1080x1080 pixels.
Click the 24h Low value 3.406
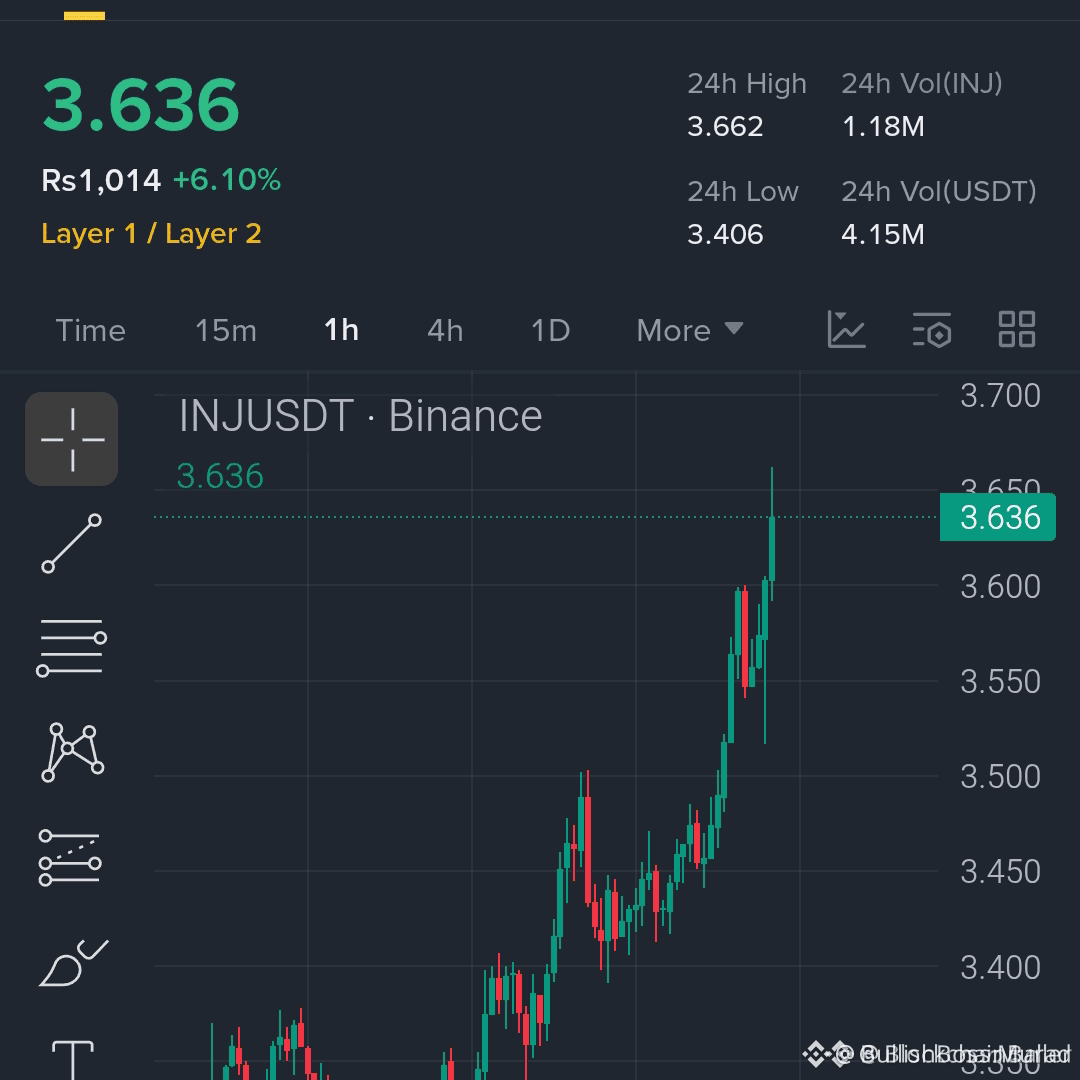tap(725, 234)
